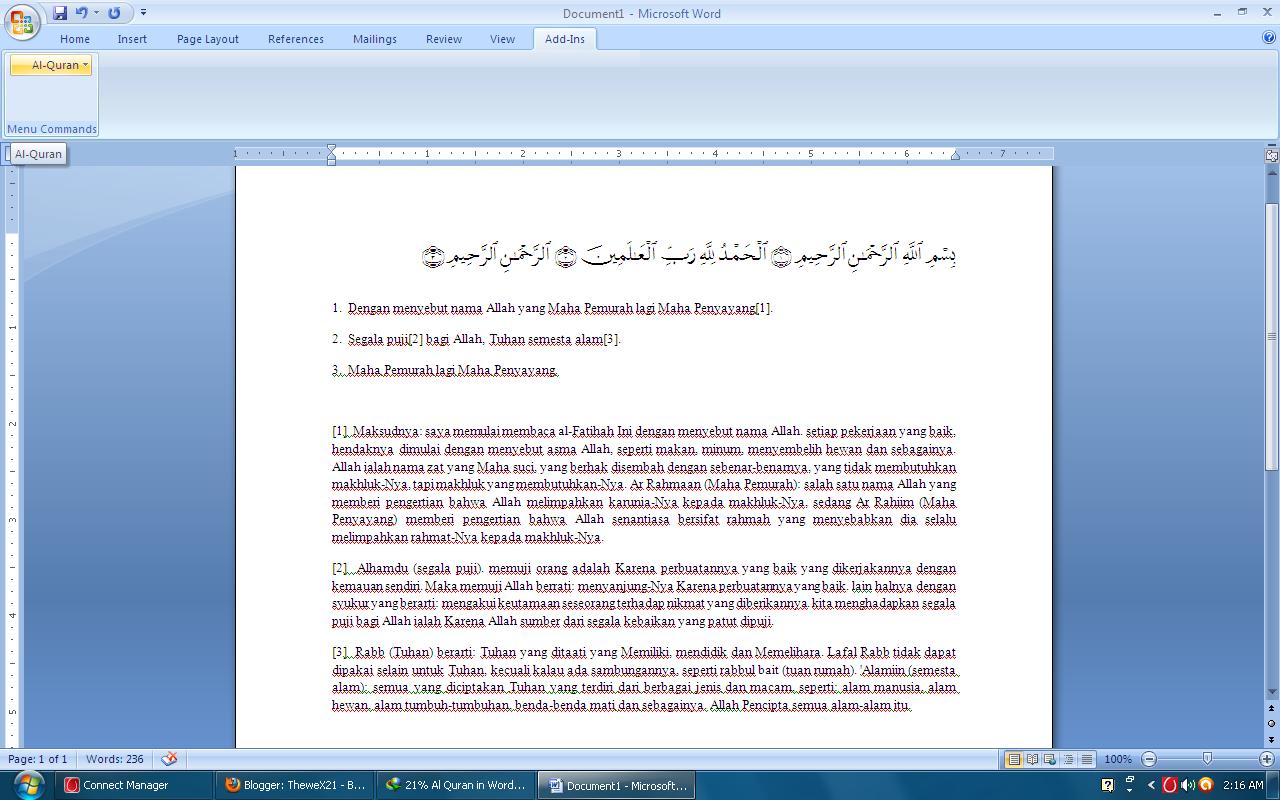This screenshot has height=800, width=1280.
Task: Open the Select Browse Object button
Action: (1272, 723)
